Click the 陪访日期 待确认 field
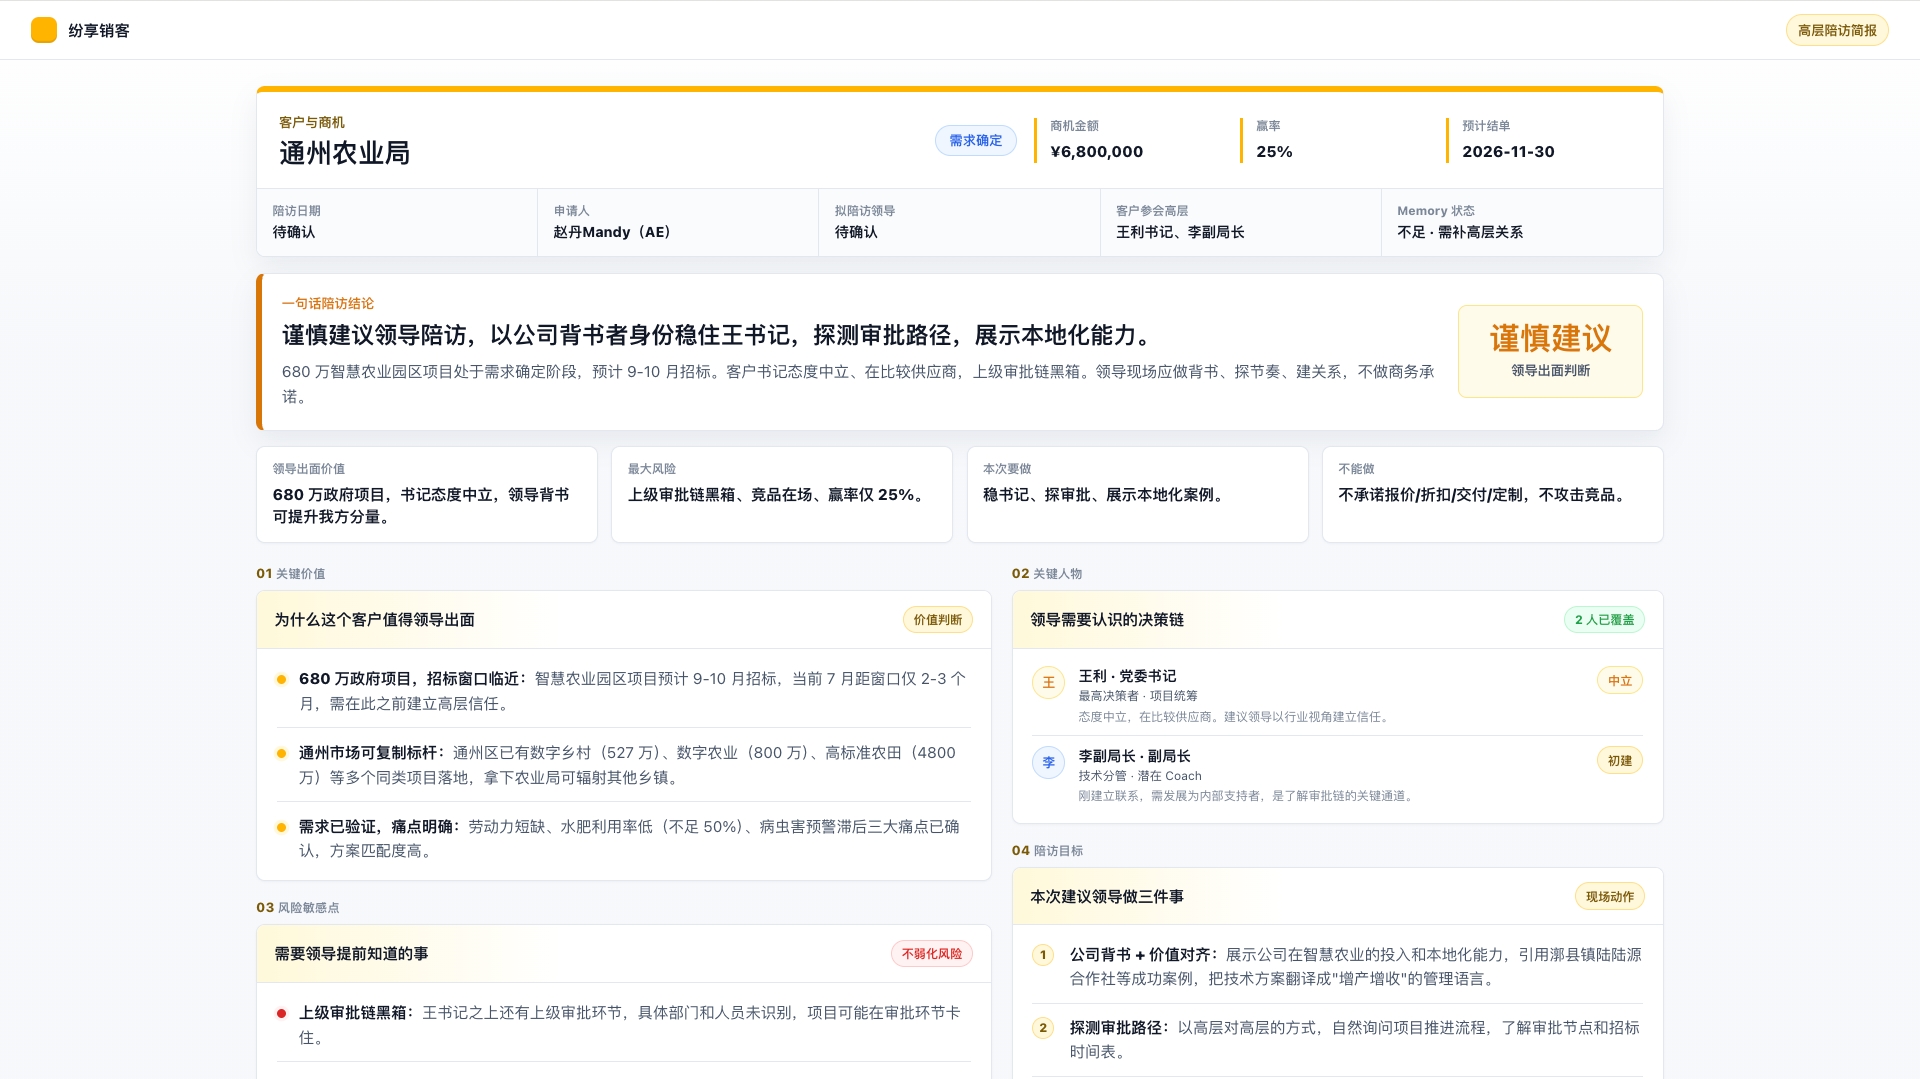The height and width of the screenshot is (1079, 1920). tap(397, 222)
